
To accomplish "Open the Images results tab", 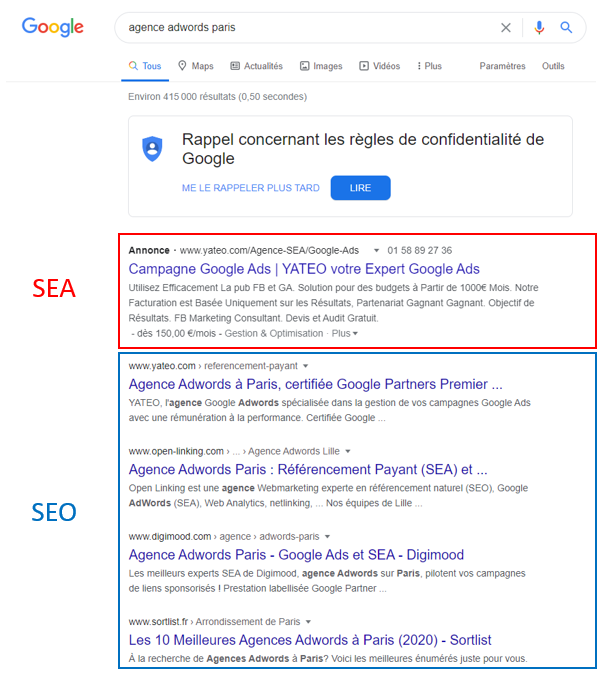I will point(321,66).
